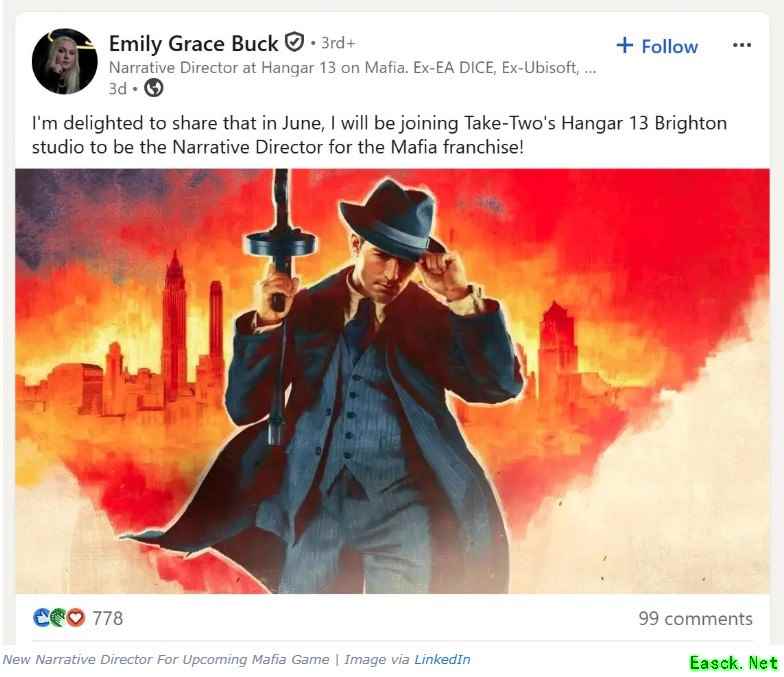The height and width of the screenshot is (677, 784).
Task: Click the Emily Grace Buck name
Action: 194,44
